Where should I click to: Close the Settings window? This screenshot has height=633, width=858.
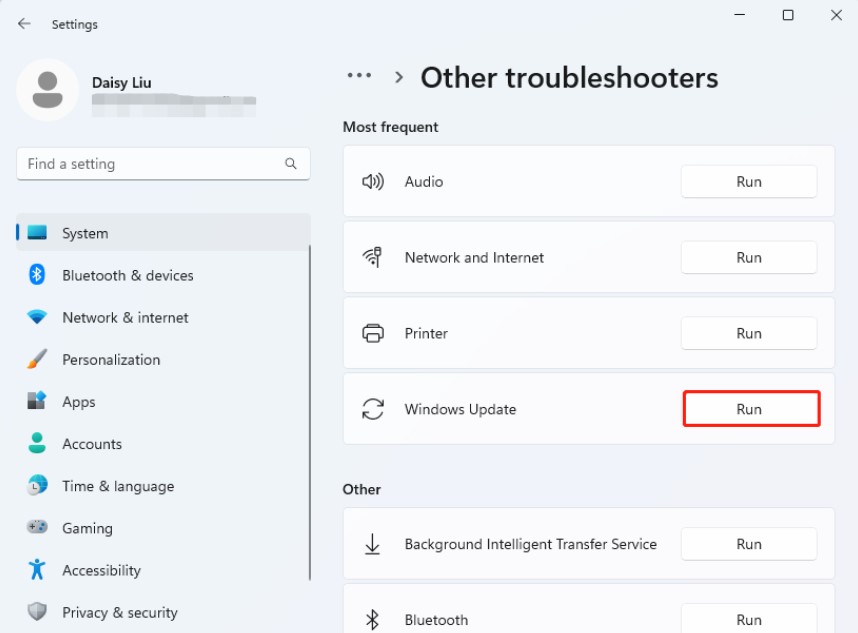tap(836, 15)
